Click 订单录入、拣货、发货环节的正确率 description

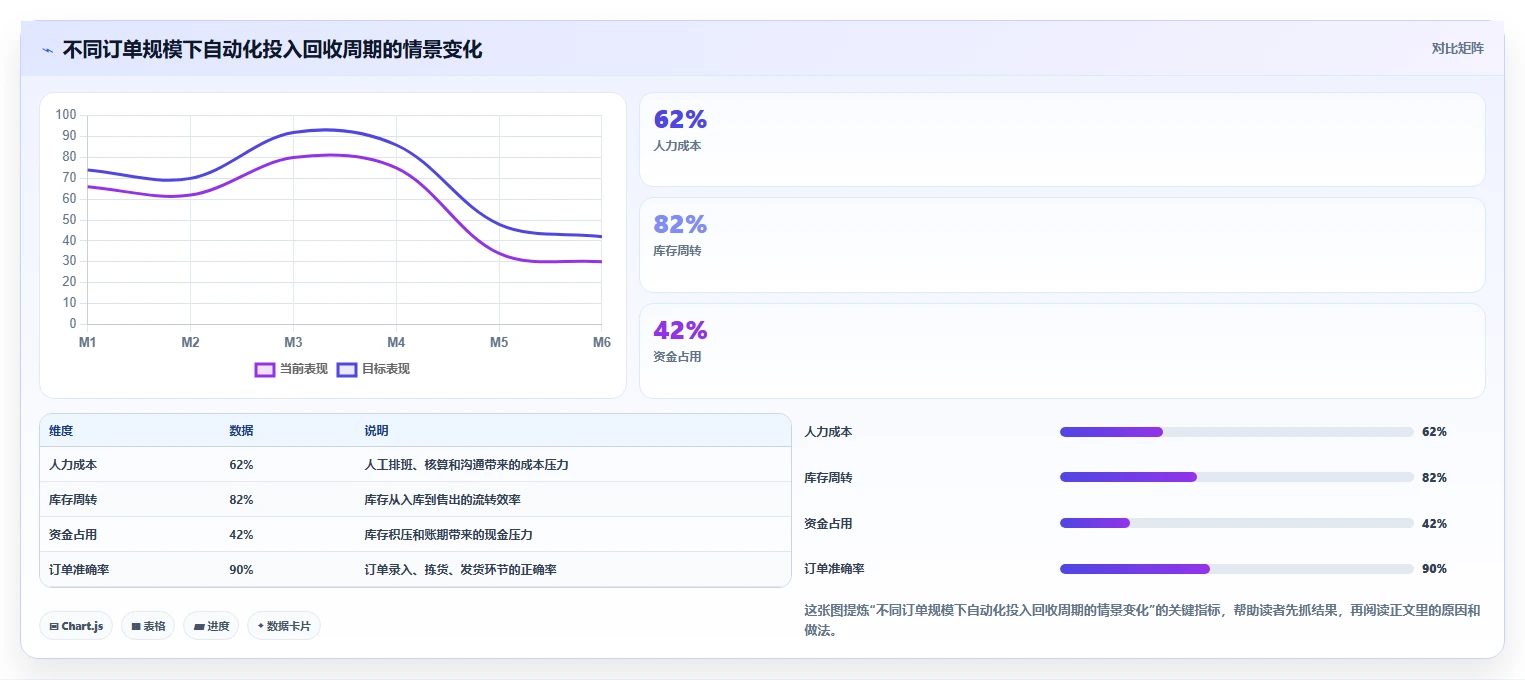click(460, 570)
